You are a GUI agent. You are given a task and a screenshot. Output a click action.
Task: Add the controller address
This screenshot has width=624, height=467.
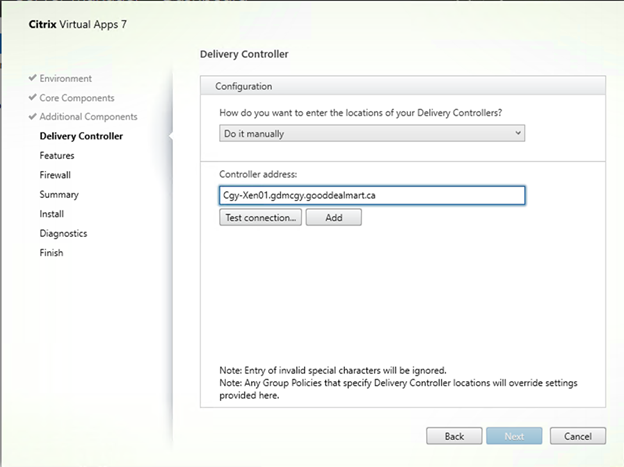pos(333,217)
